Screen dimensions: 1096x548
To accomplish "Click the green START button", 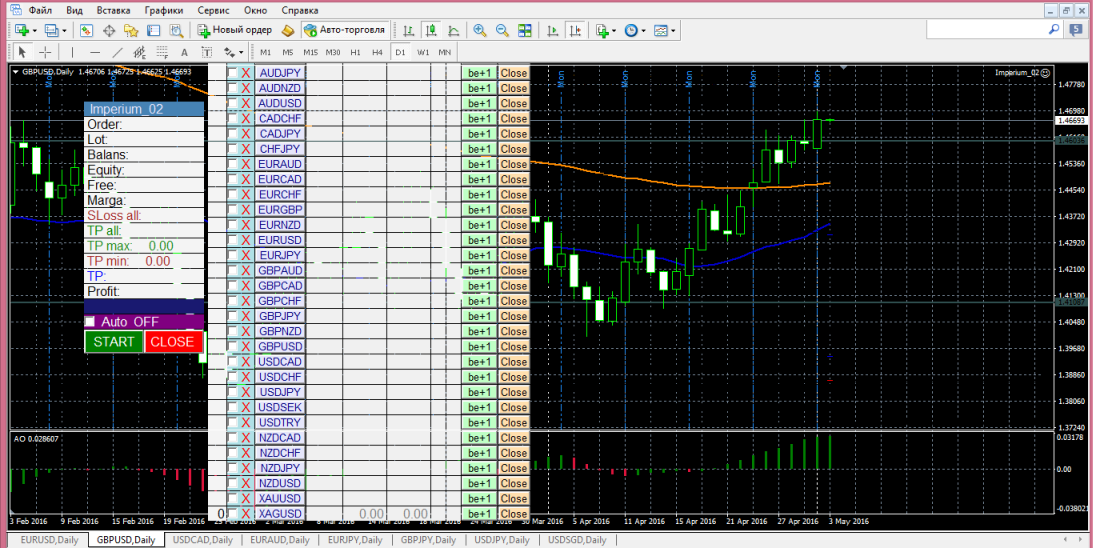I will (114, 342).
